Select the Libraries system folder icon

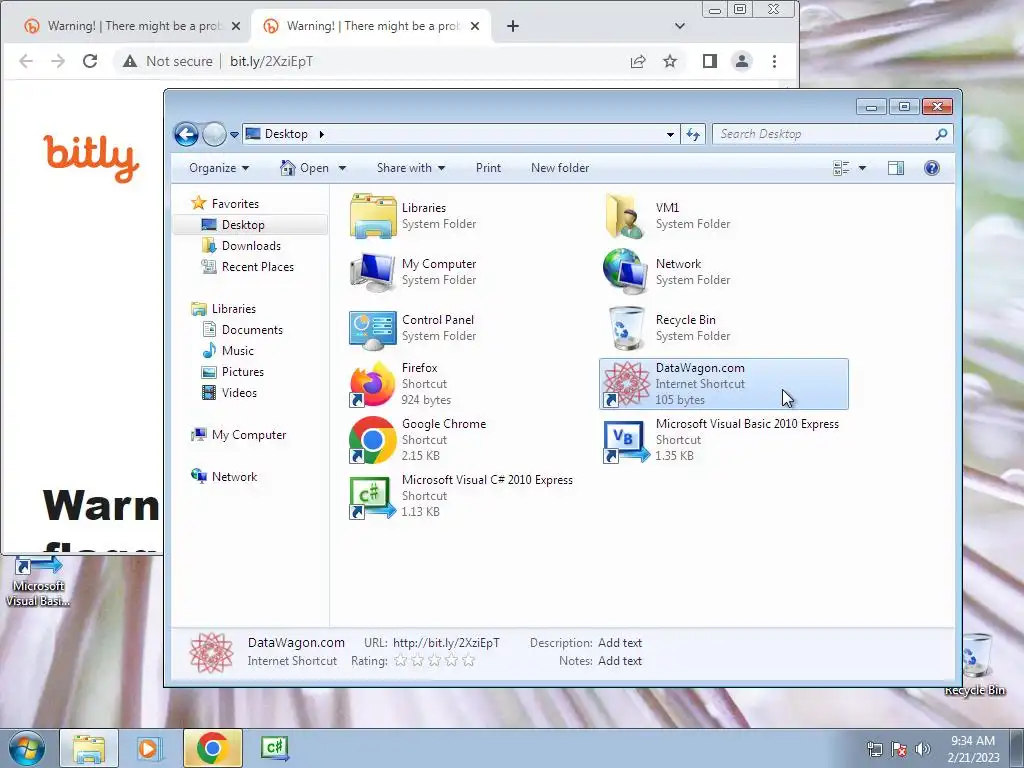373,216
